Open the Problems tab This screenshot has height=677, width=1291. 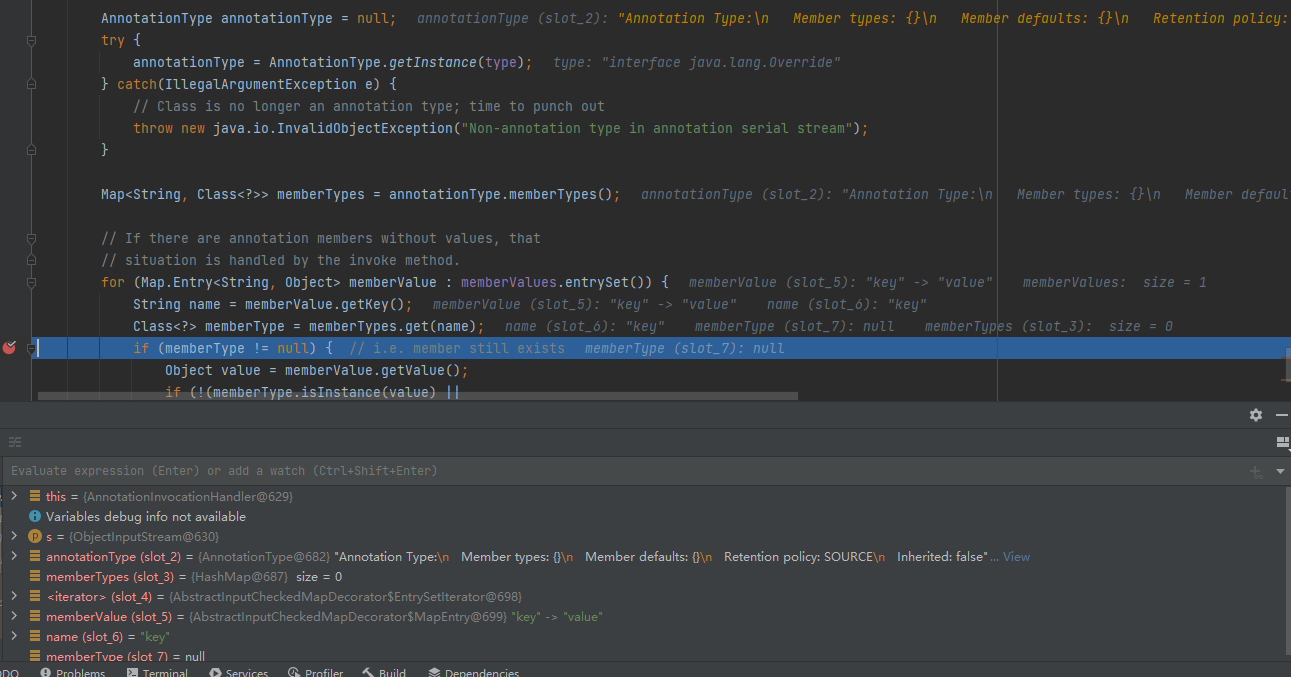[x=73, y=673]
